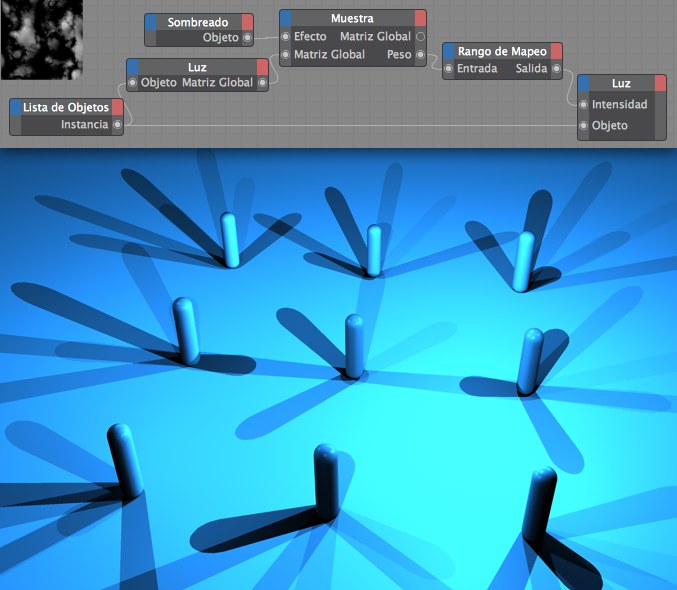Open red output menu on Lista de Objetos node

point(117,107)
